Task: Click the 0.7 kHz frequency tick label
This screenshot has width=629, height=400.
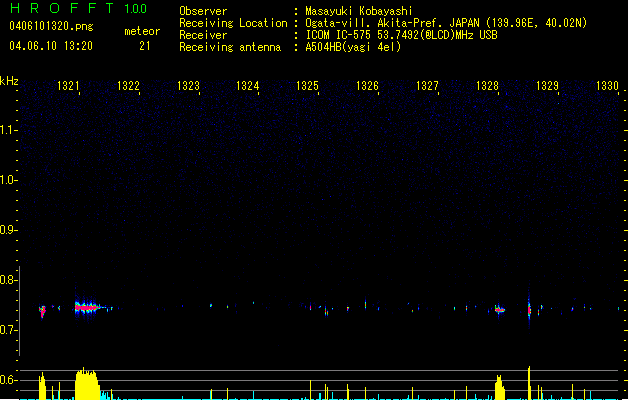Action: tap(8, 330)
